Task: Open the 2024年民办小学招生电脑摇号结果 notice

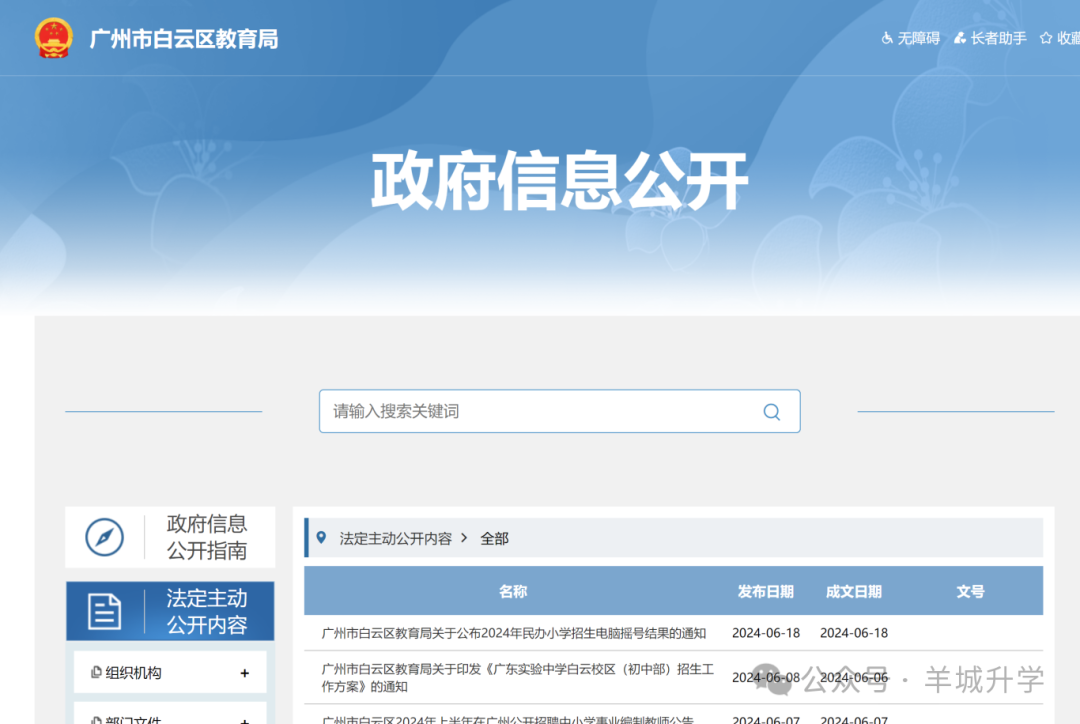Action: (x=514, y=633)
